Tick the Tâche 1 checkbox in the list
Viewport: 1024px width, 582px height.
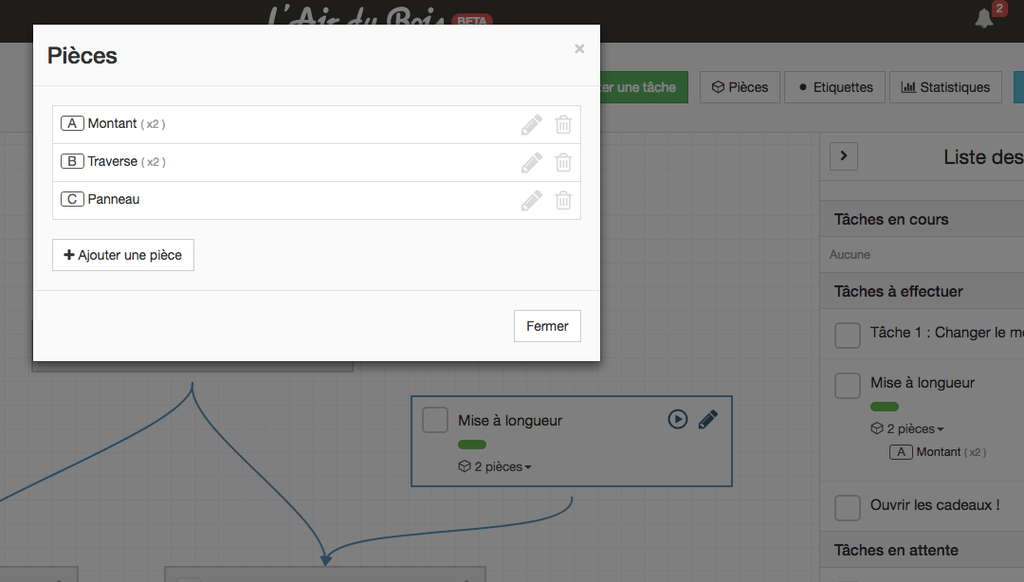tap(847, 335)
